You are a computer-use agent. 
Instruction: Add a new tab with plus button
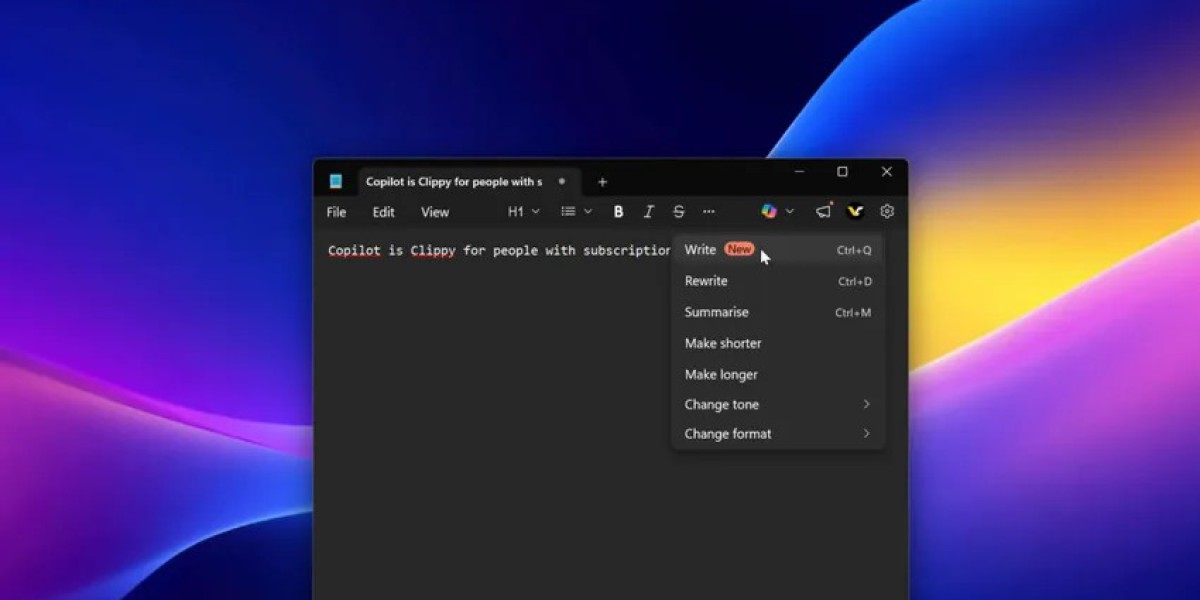click(602, 182)
